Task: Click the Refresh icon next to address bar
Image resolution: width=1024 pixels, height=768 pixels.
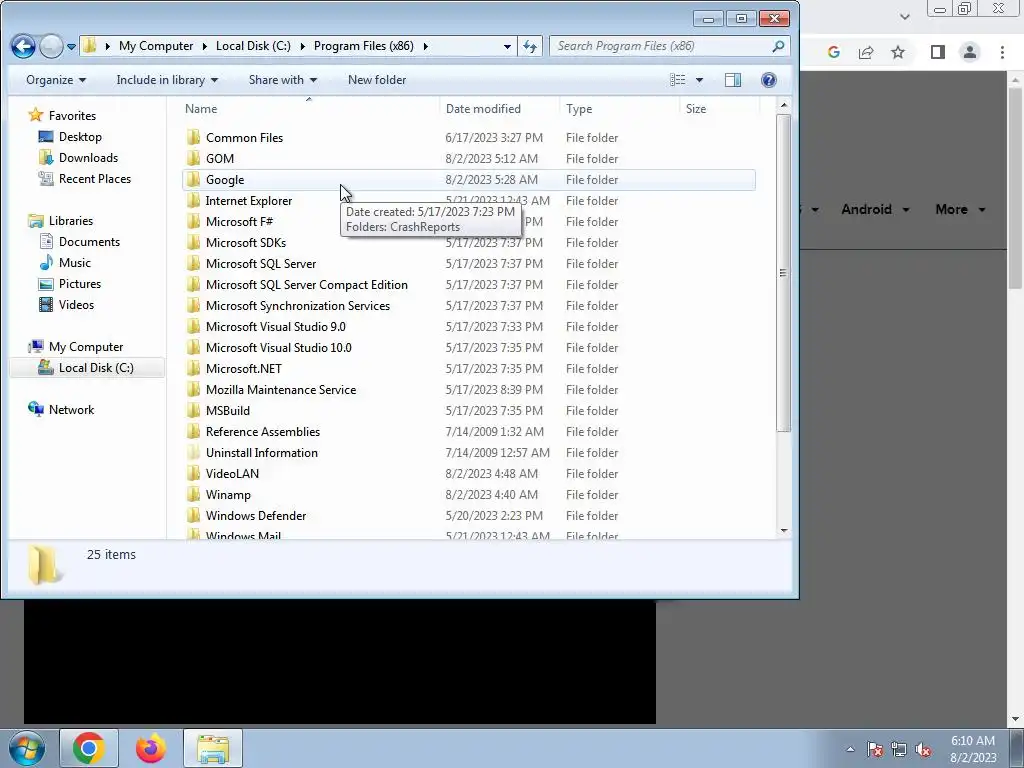Action: click(x=530, y=46)
